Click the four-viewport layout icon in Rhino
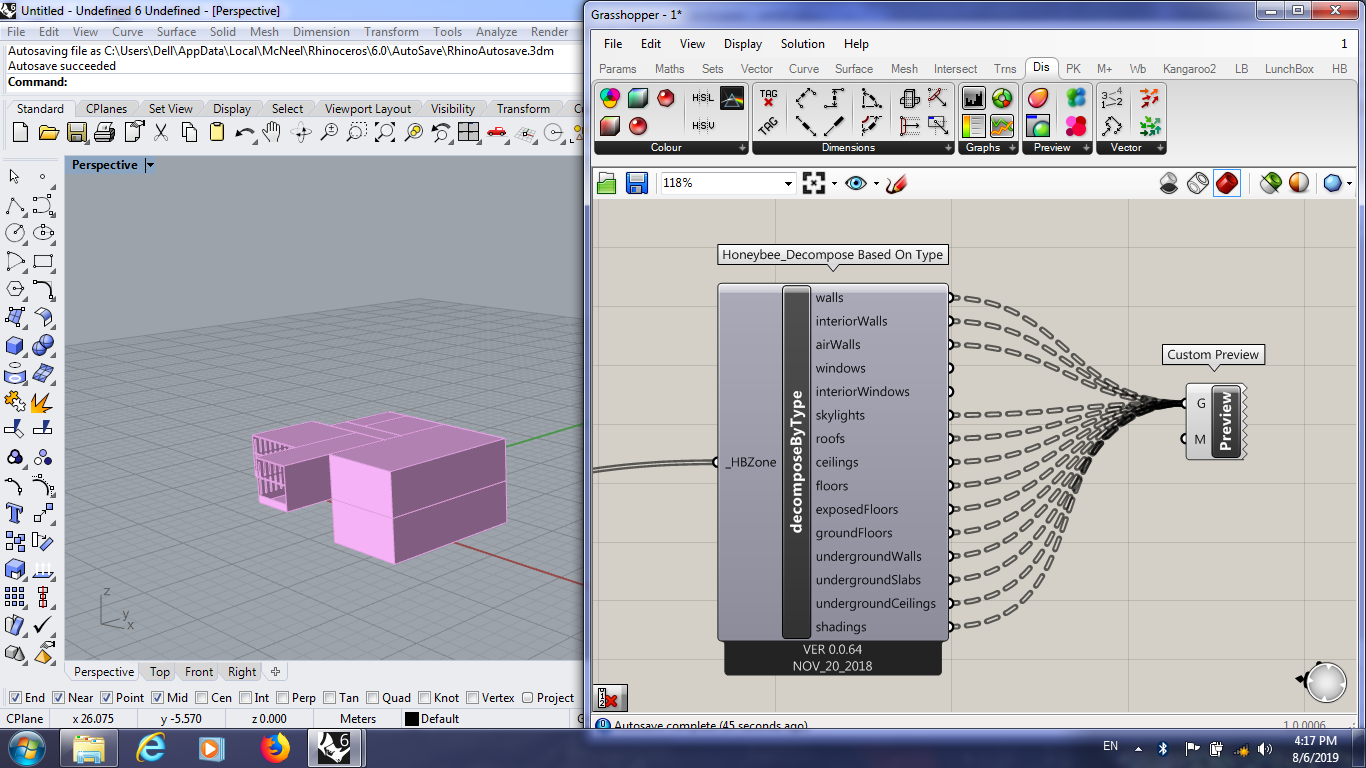The width and height of the screenshot is (1366, 768). pyautogui.click(x=469, y=132)
